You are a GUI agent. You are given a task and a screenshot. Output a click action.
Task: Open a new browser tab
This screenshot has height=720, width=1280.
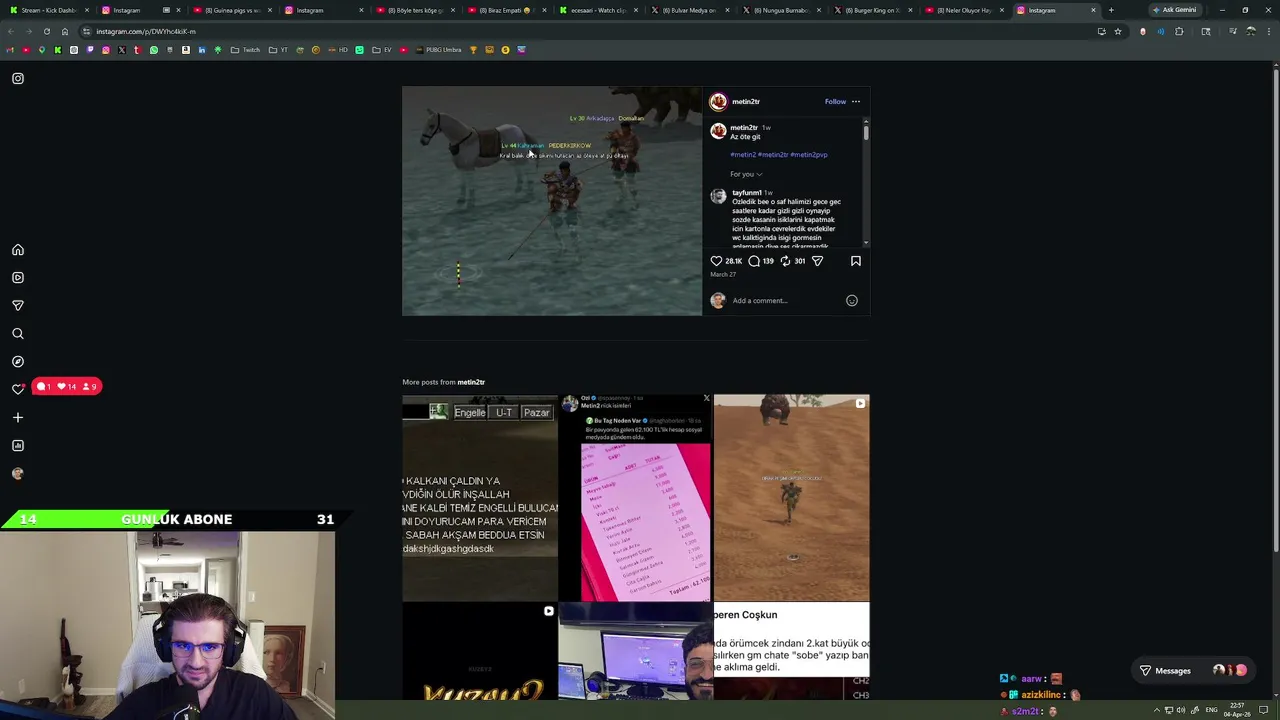(1111, 10)
